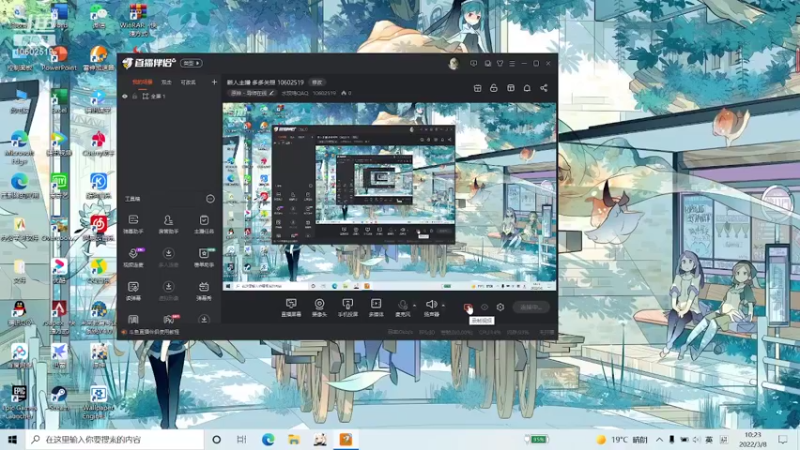Open the skin (shirt) icon in title bar
Viewport: 800px width, 450px height.
click(x=500, y=63)
